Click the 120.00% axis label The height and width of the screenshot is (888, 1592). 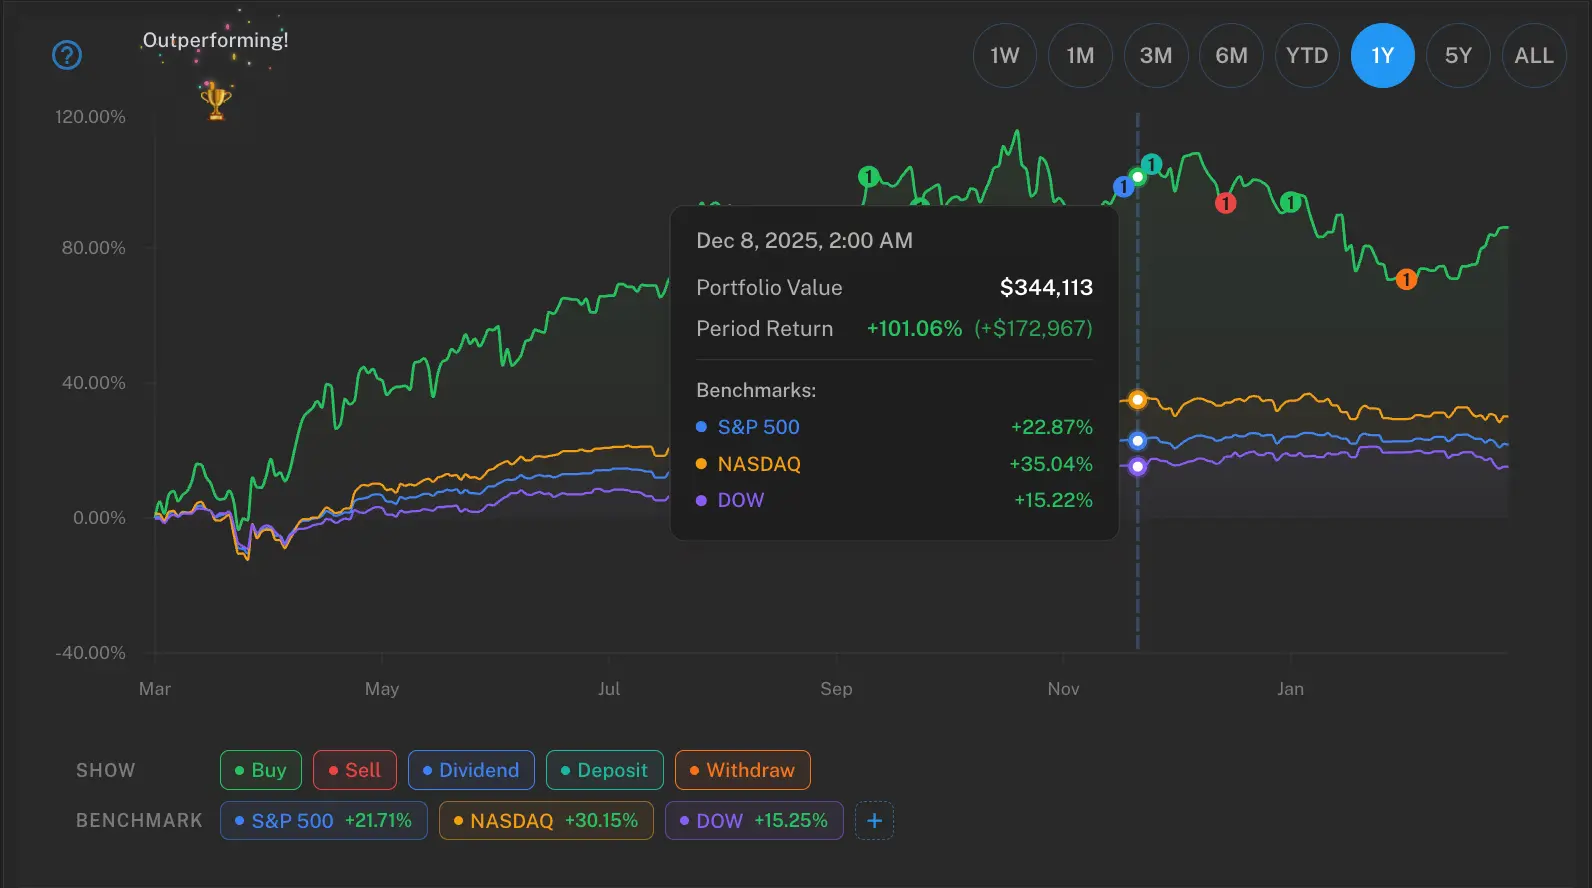pyautogui.click(x=90, y=117)
